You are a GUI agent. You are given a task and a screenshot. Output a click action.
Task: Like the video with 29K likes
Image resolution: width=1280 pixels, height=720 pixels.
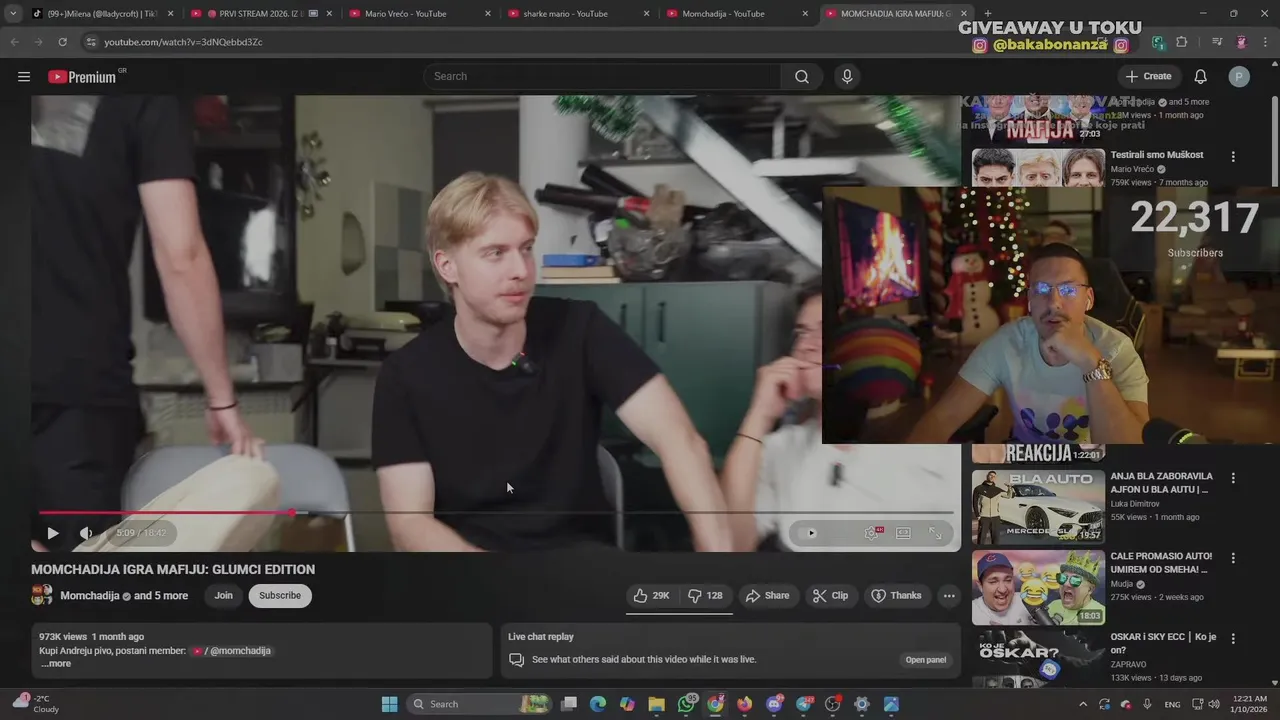pos(651,595)
